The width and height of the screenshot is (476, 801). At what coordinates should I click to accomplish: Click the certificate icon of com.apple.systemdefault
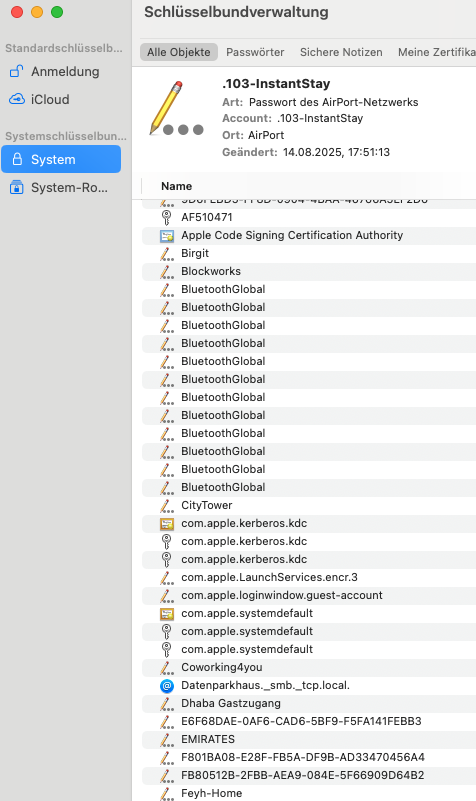click(166, 614)
